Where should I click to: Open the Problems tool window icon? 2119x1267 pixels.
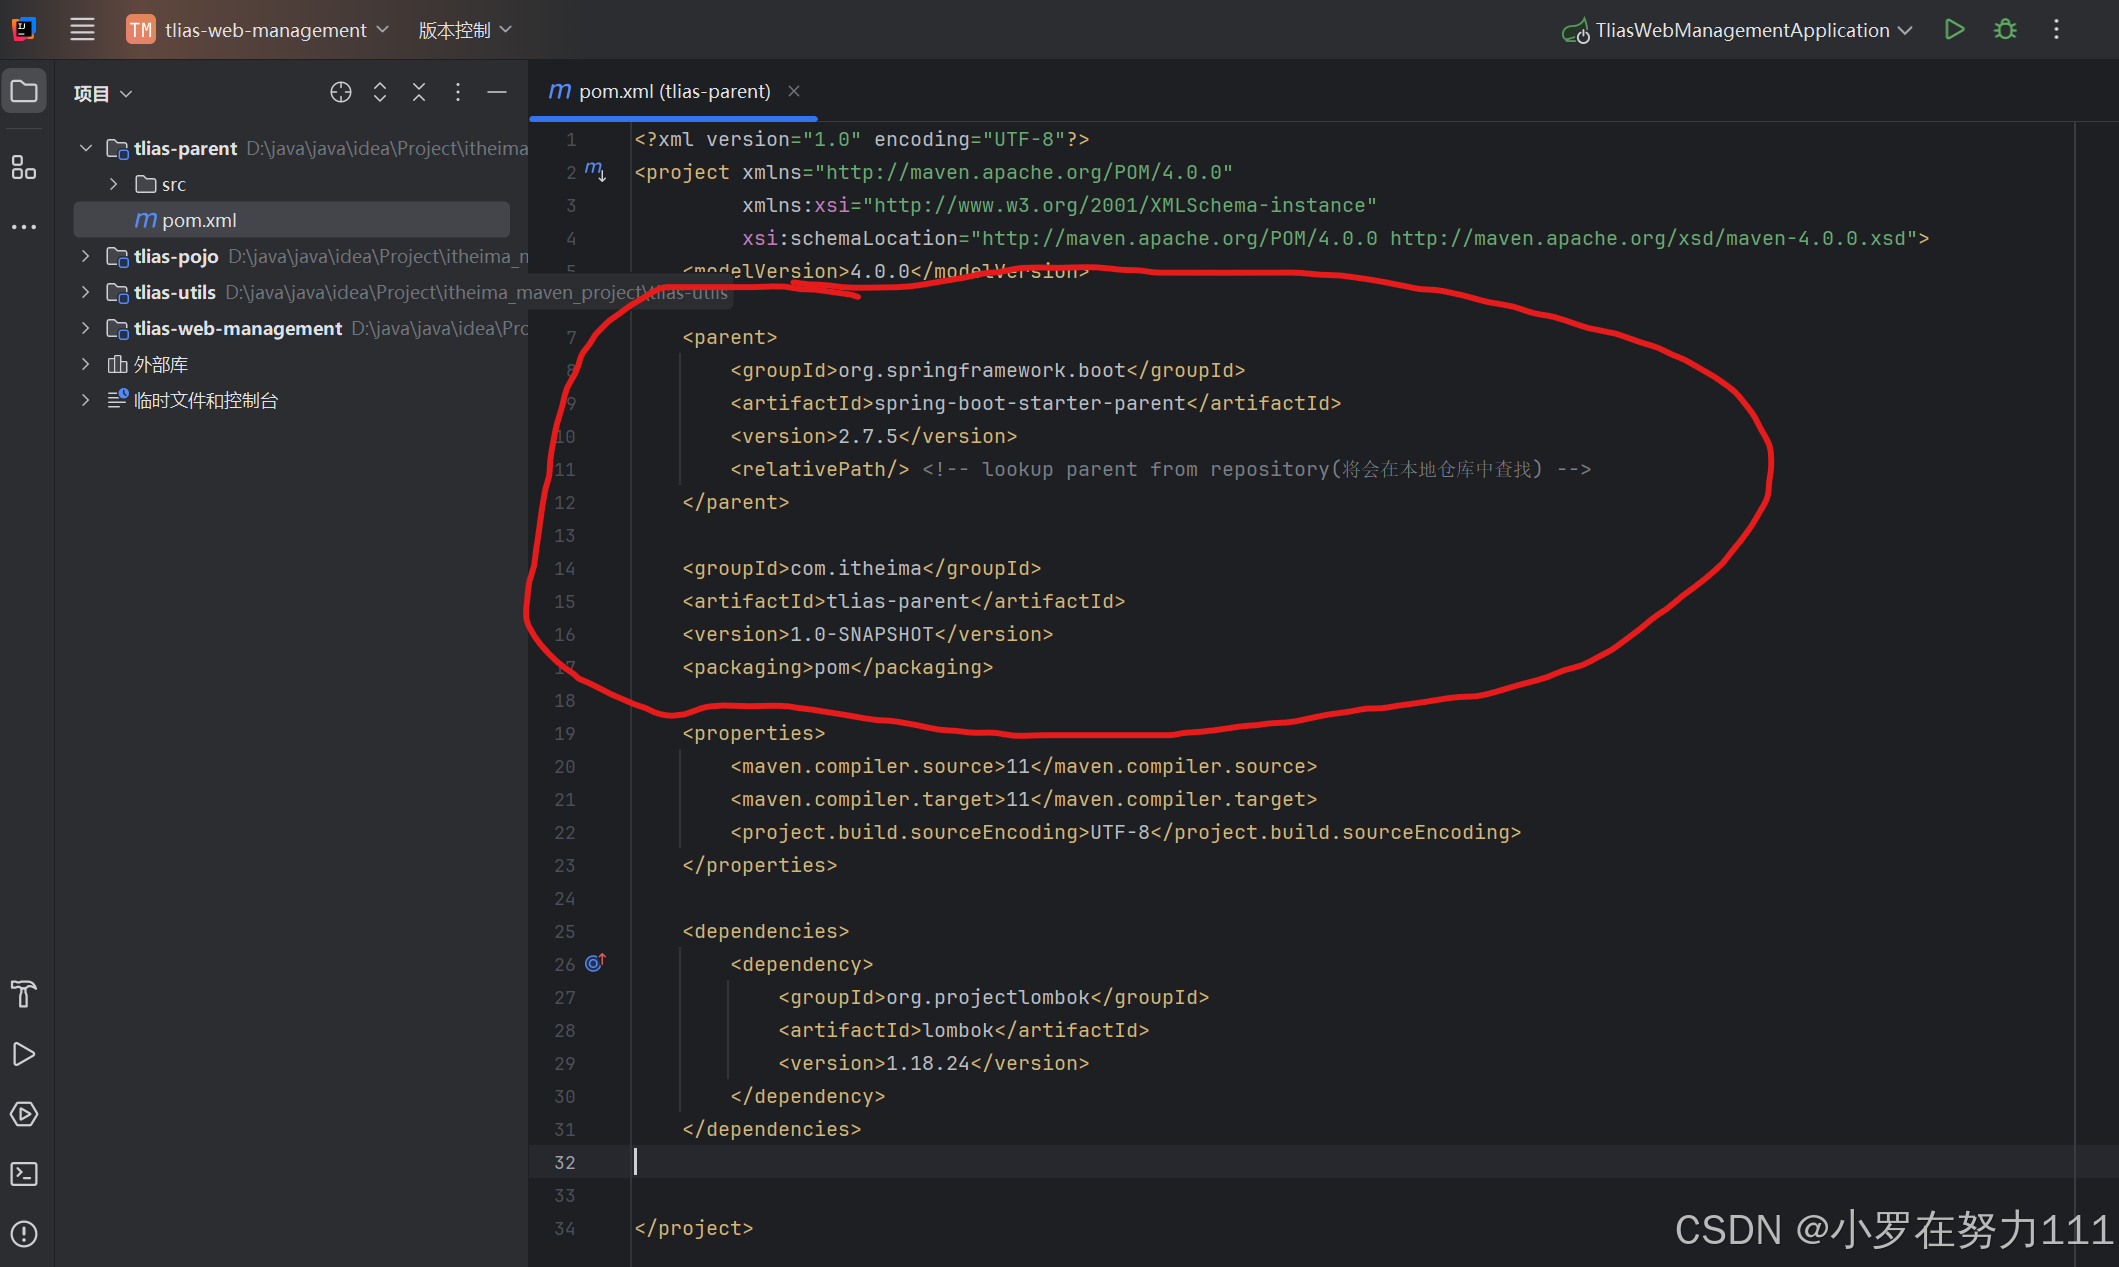[x=24, y=1234]
